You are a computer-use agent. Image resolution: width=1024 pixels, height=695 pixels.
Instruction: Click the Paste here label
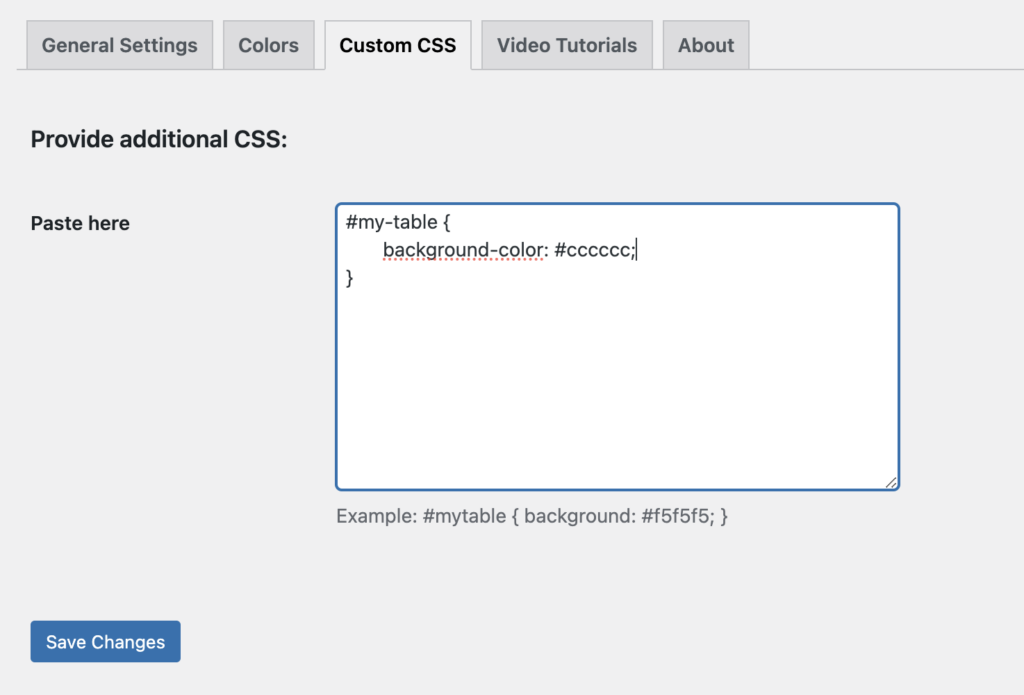80,223
